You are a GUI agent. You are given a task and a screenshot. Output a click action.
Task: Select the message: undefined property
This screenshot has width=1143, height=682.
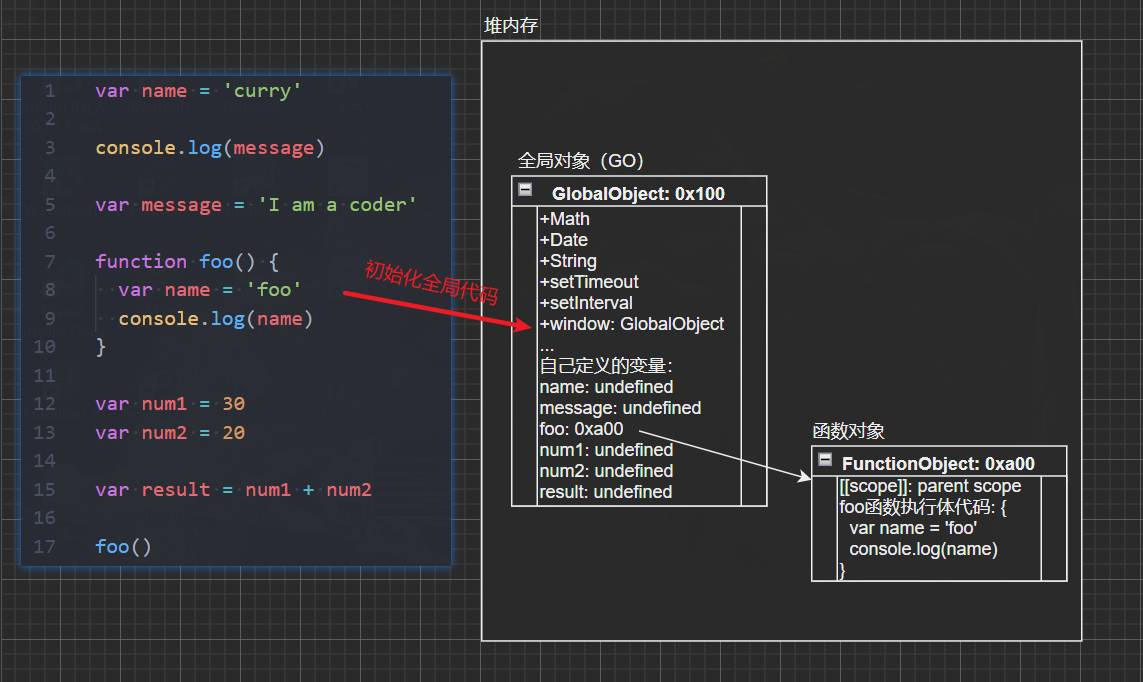(620, 408)
